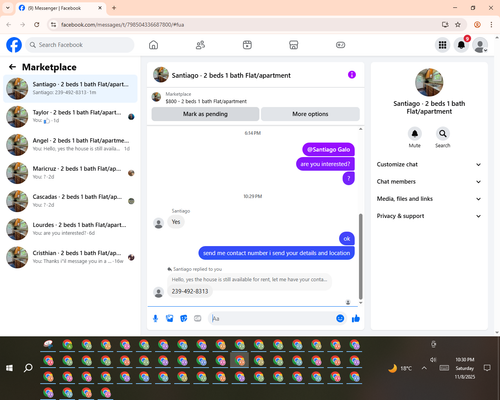Expand Customize chat section
The image size is (500, 400).
tap(429, 164)
